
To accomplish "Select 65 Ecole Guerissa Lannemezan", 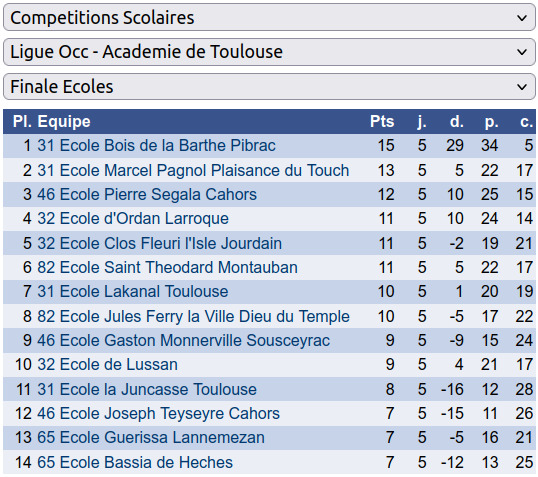I will (151, 438).
